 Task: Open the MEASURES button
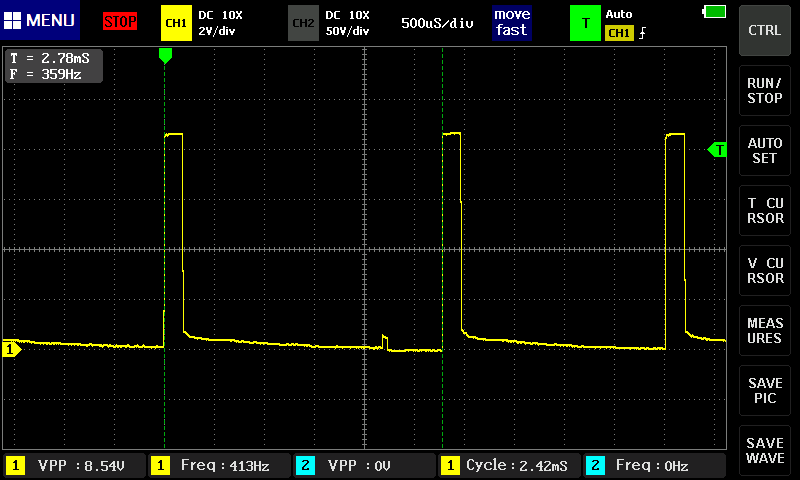tap(764, 331)
